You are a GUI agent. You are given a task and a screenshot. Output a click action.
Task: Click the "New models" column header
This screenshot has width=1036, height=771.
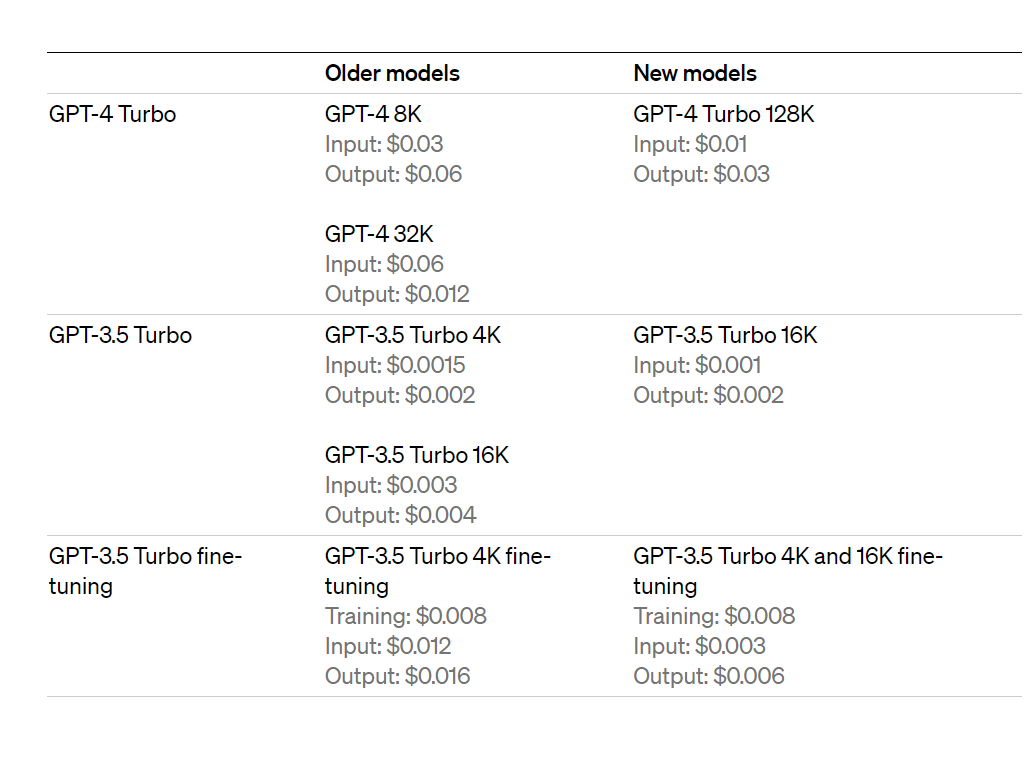tap(694, 73)
